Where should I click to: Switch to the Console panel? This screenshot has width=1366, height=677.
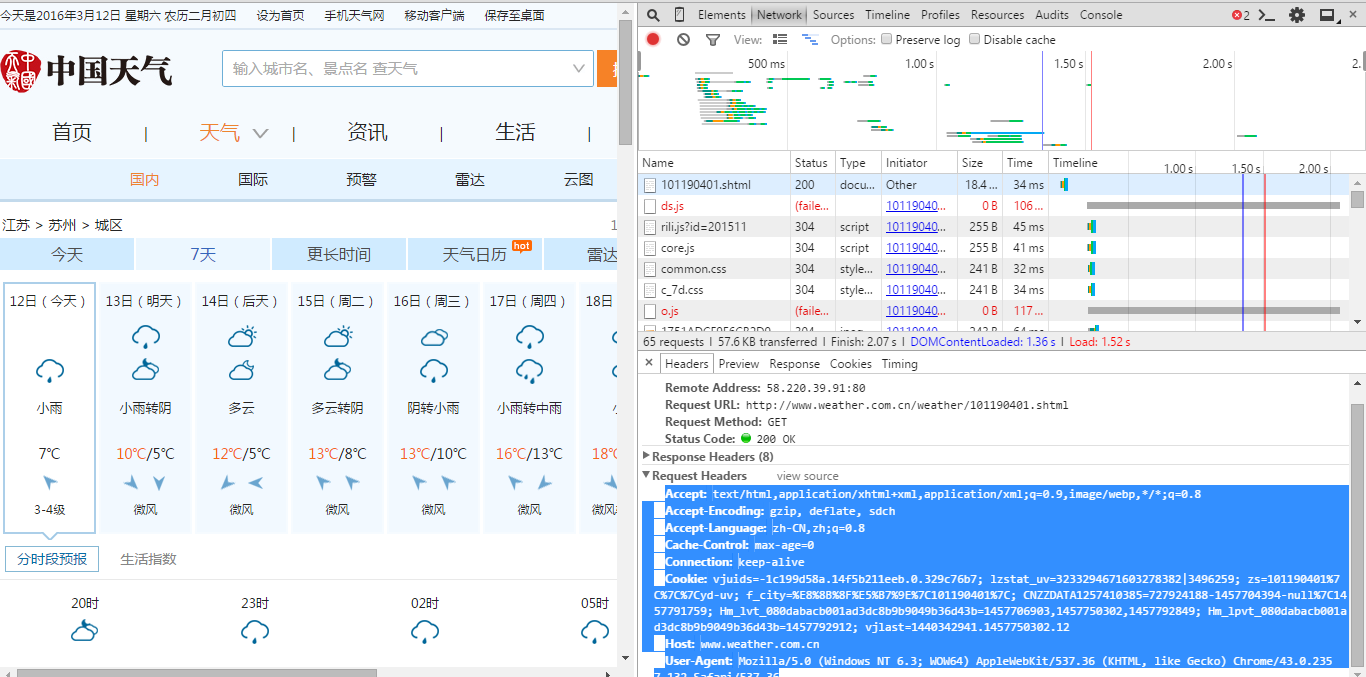tap(1101, 15)
